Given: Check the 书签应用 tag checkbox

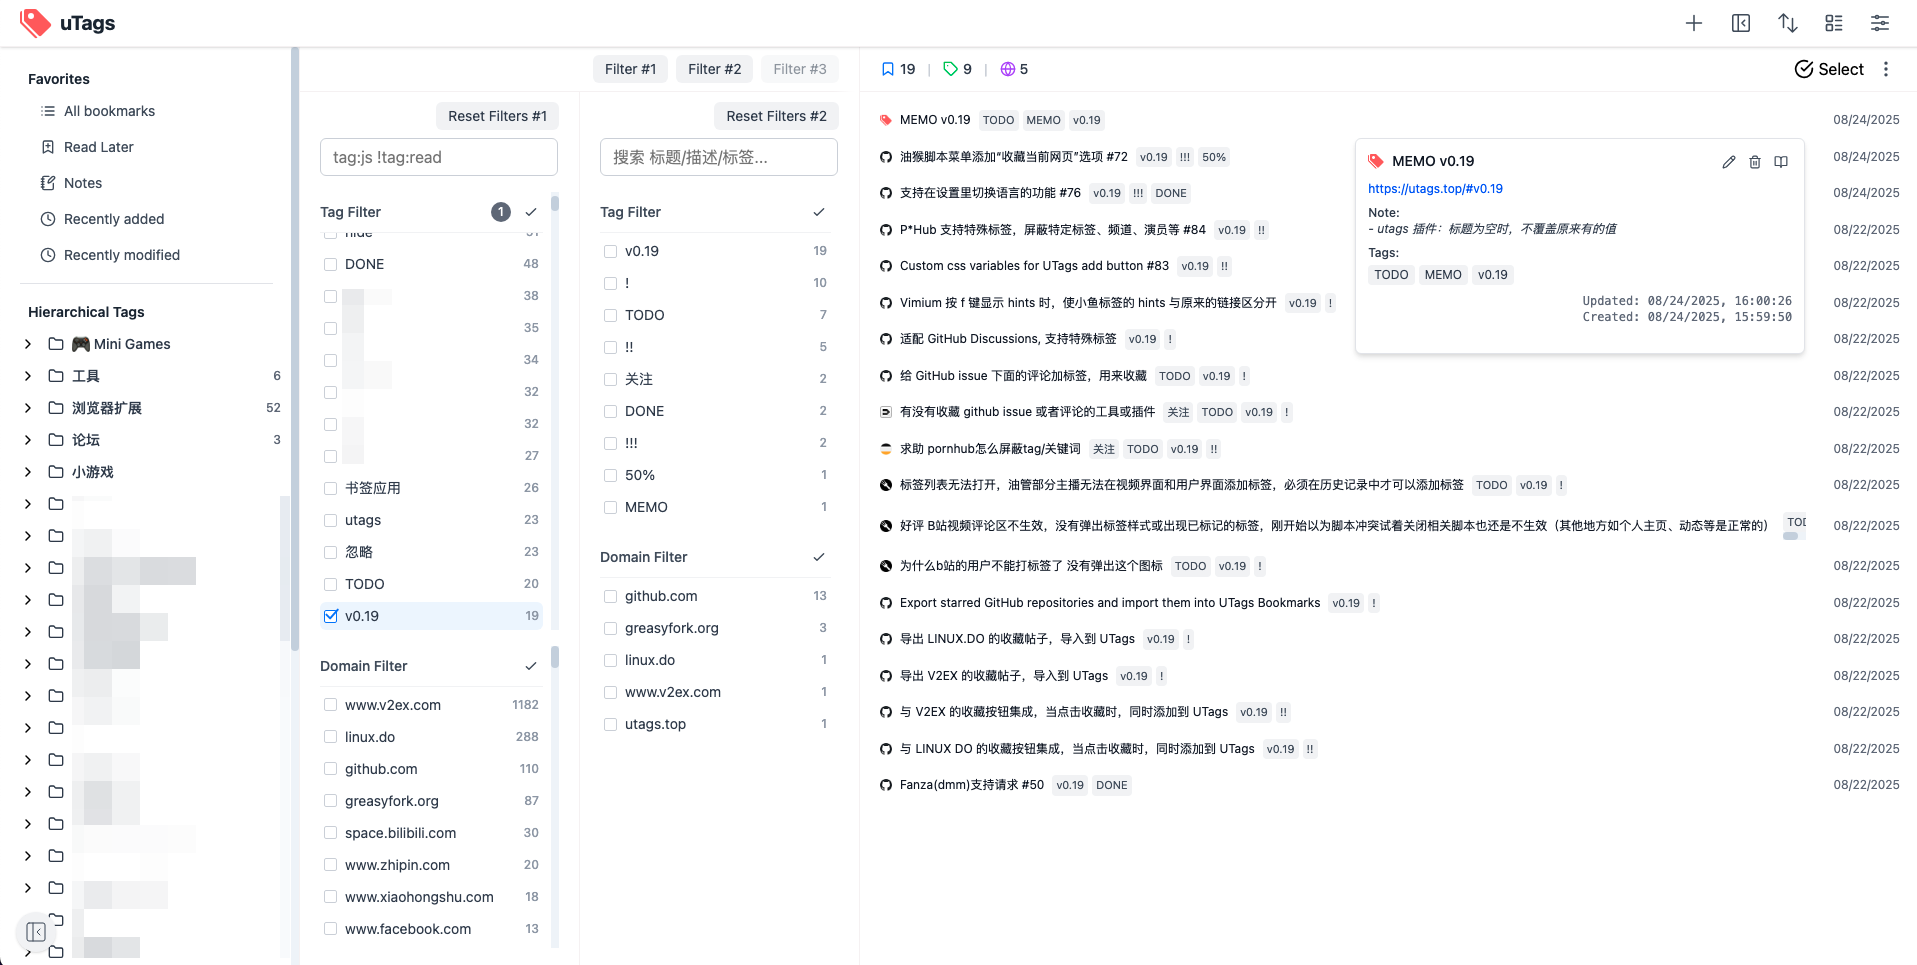Looking at the screenshot, I should [331, 488].
